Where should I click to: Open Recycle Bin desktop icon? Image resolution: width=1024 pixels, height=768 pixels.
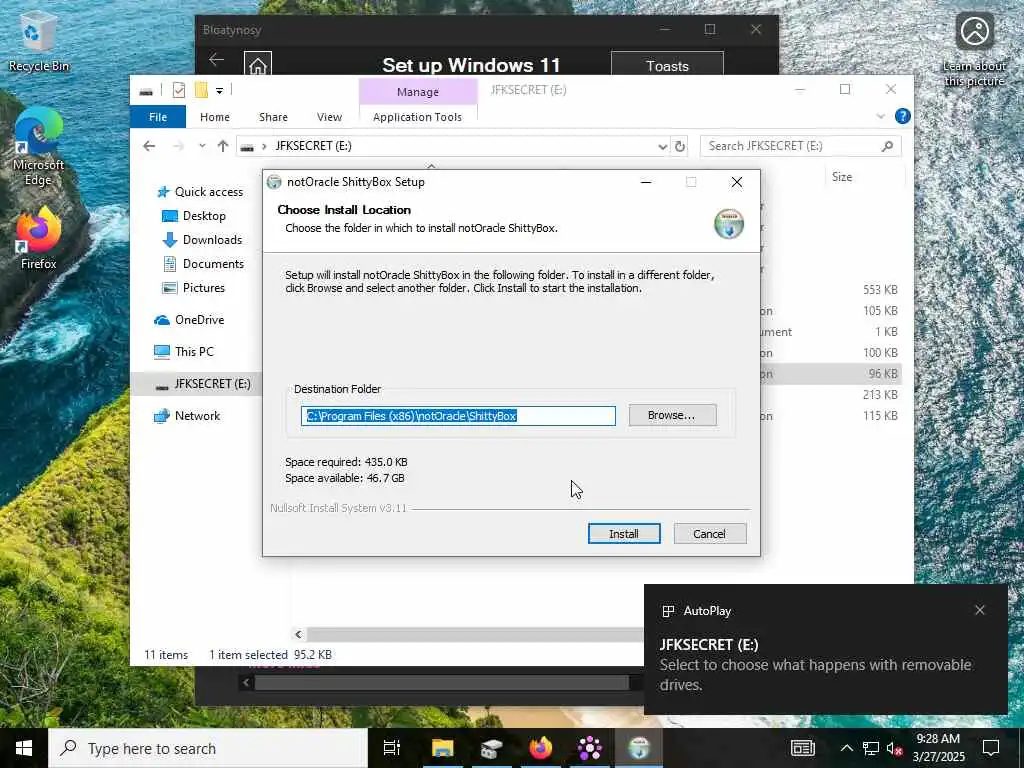click(x=38, y=43)
